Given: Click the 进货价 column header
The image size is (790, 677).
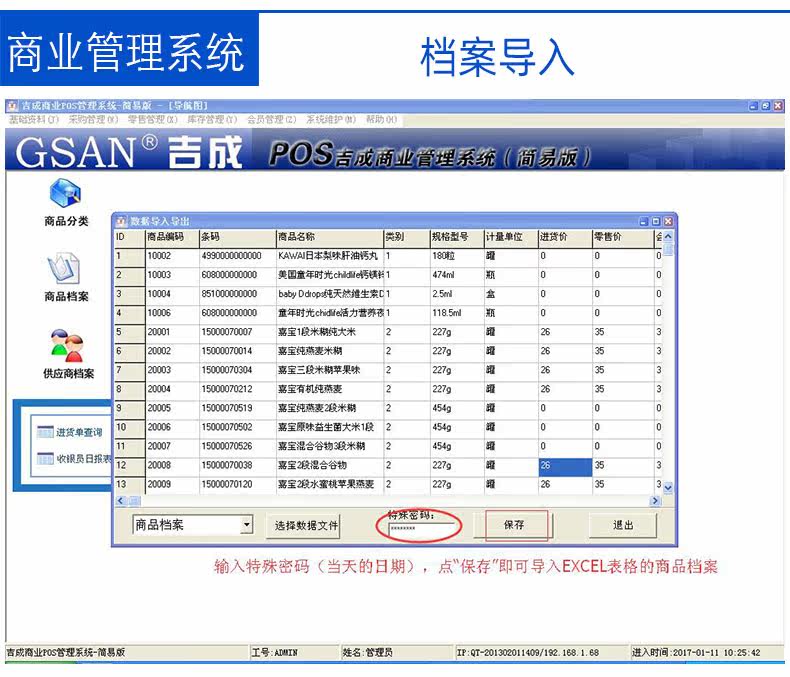Looking at the screenshot, I should click(565, 237).
